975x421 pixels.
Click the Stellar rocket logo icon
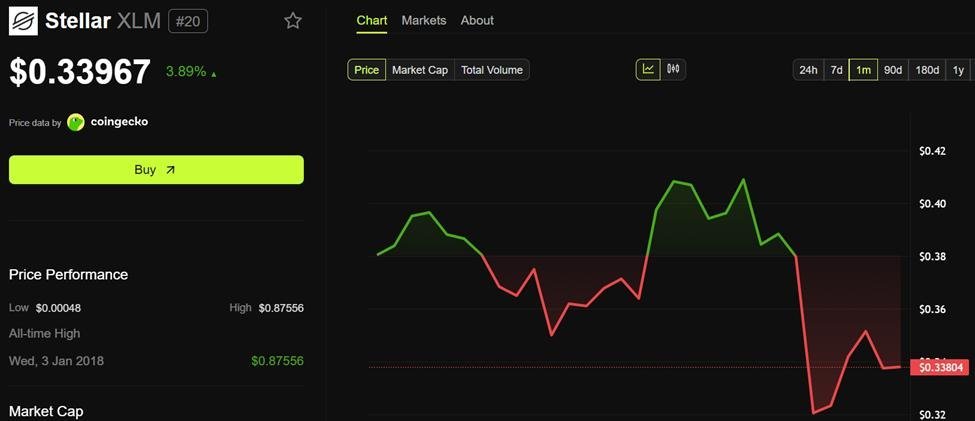[x=23, y=21]
